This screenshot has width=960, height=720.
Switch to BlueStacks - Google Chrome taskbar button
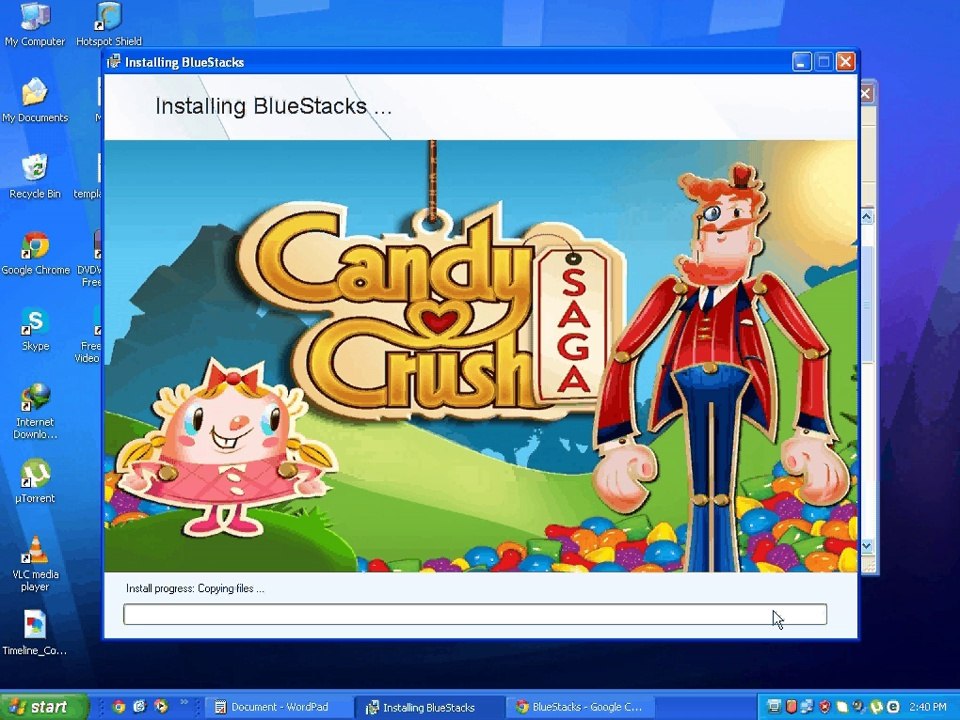[579, 707]
